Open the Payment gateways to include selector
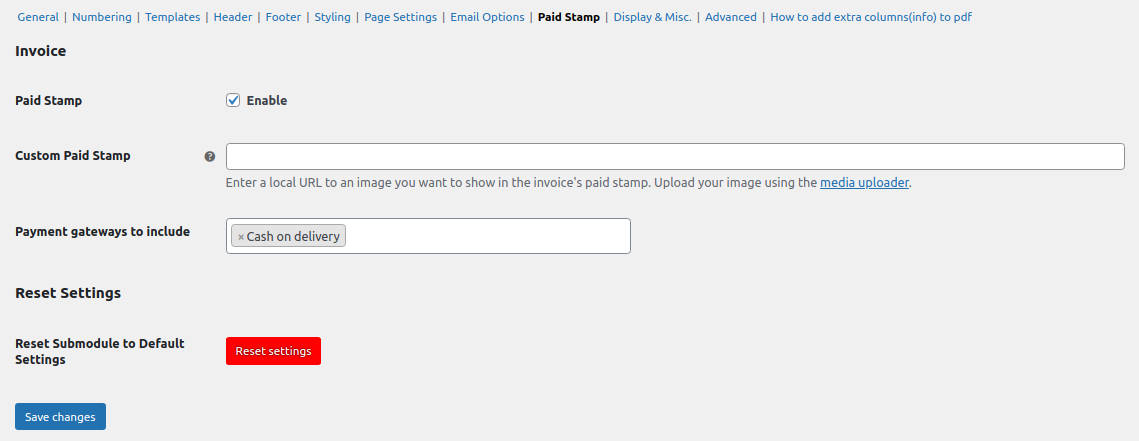The height and width of the screenshot is (441, 1139). pyautogui.click(x=428, y=236)
